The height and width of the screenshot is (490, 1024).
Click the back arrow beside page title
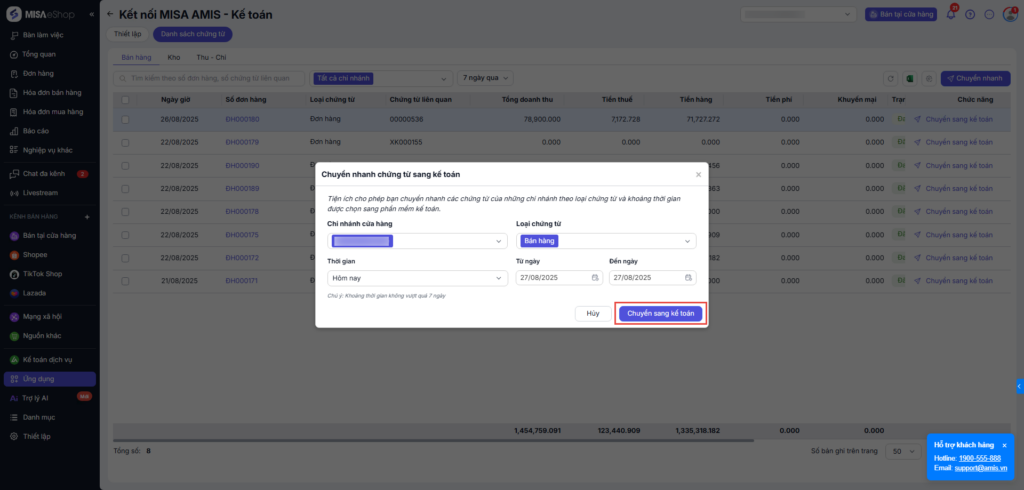pos(110,15)
